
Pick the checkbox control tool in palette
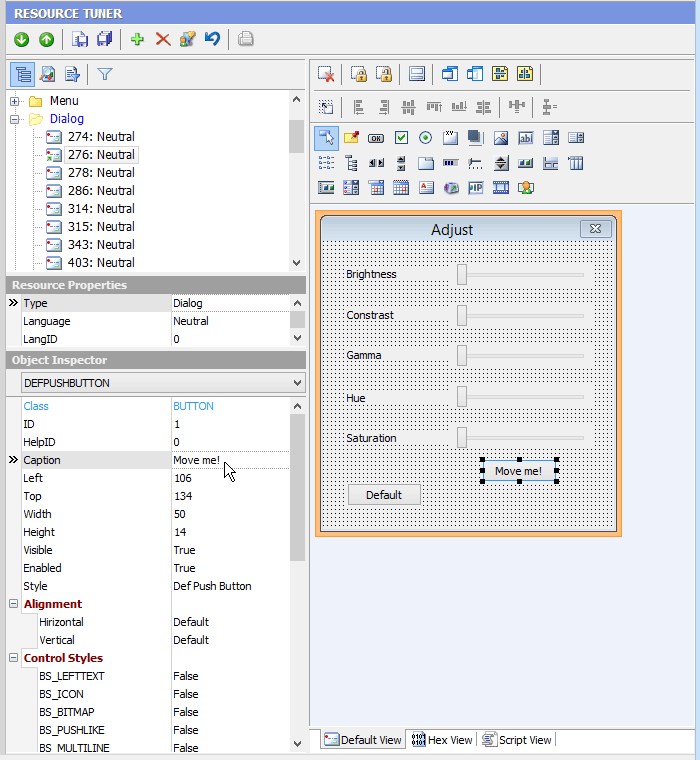click(401, 138)
